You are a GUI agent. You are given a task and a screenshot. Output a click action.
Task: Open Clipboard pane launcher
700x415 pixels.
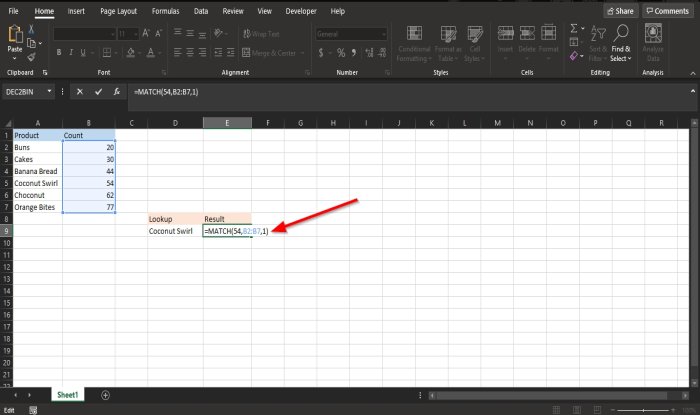click(x=45, y=72)
